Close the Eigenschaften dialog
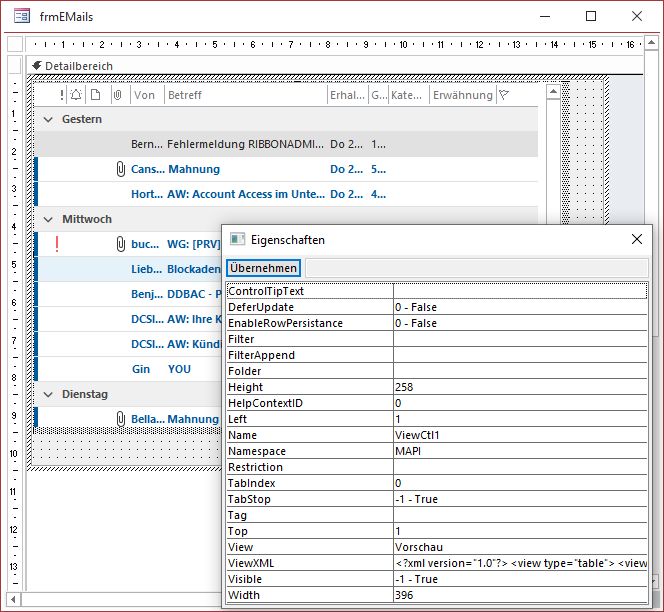Screen dimensions: 664x612 click(637, 240)
